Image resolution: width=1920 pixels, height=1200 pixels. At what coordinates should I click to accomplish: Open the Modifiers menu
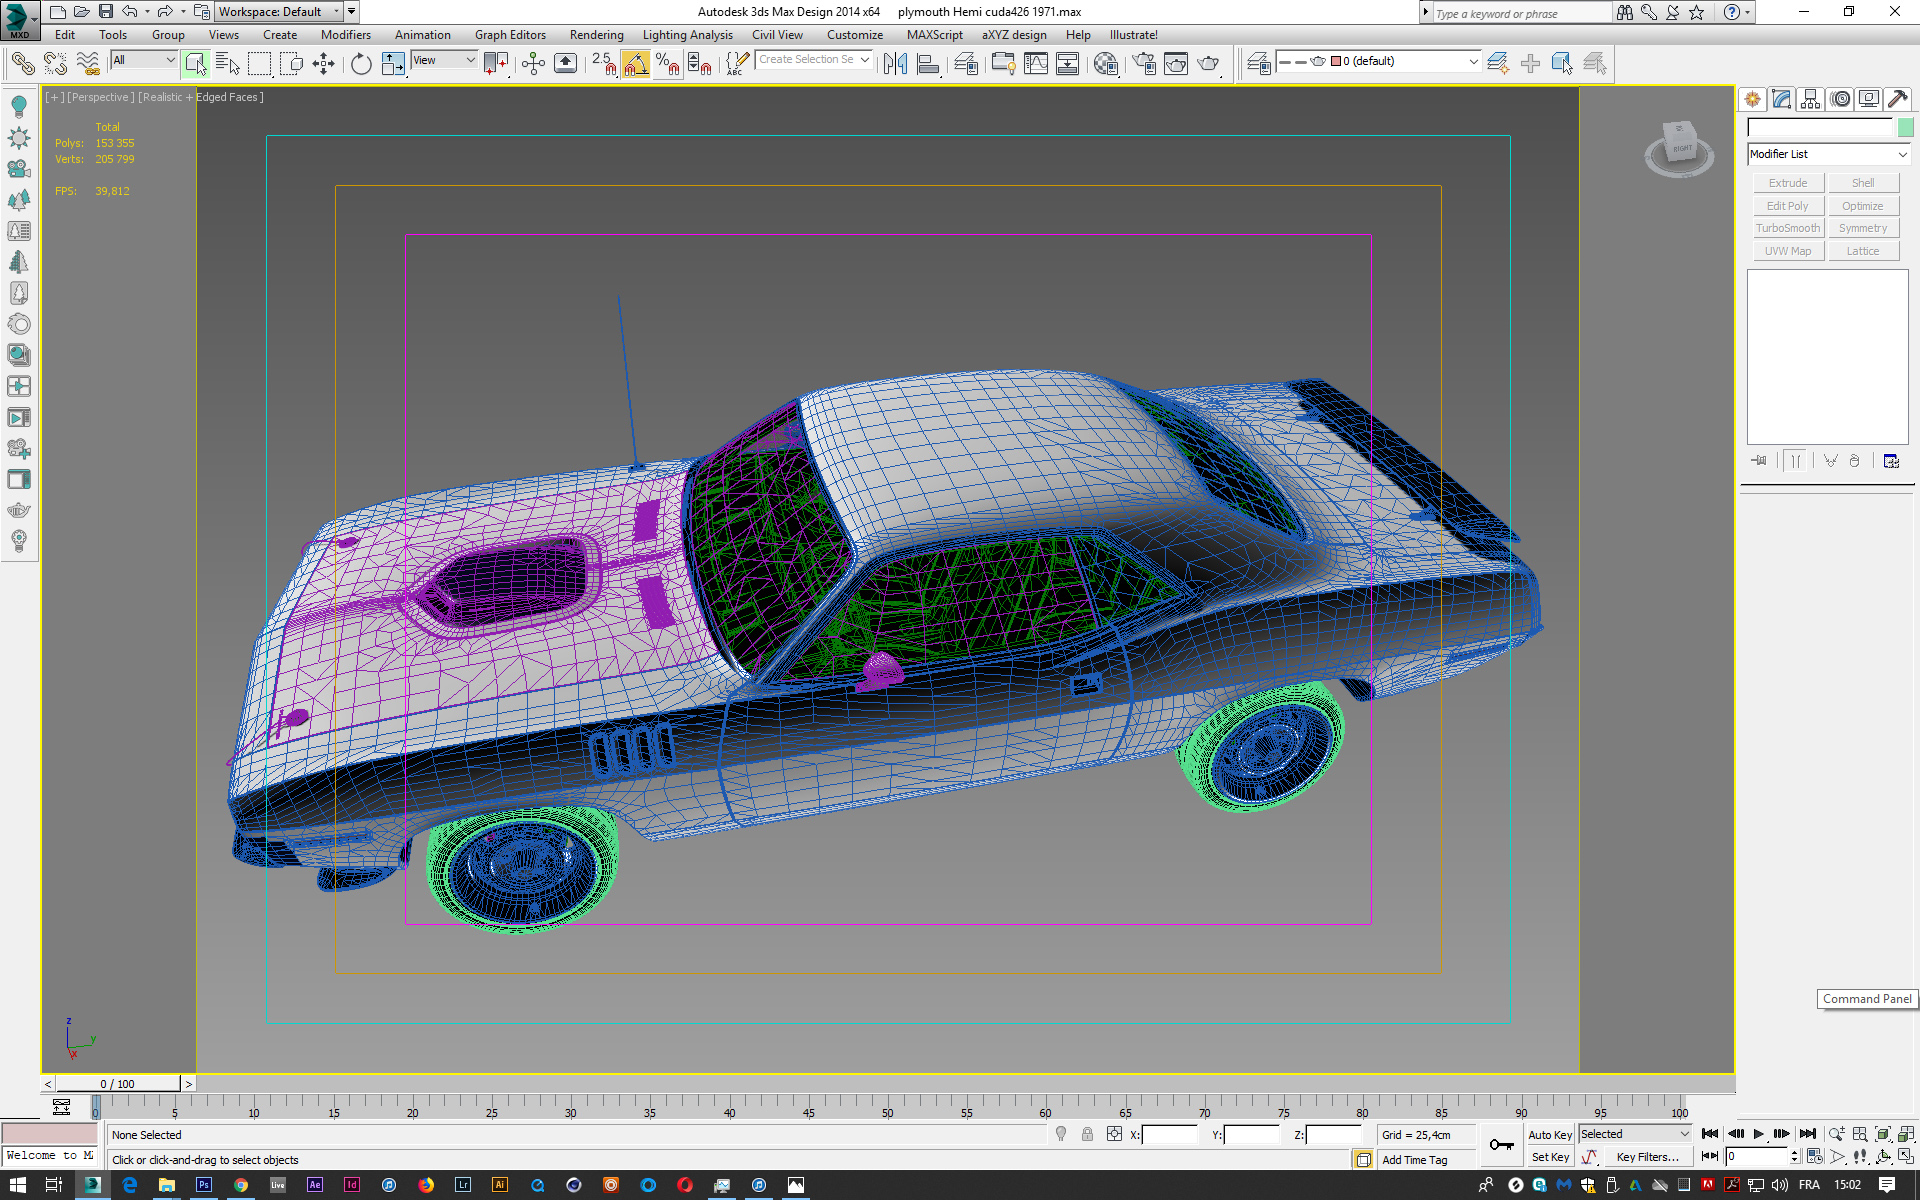coord(345,35)
